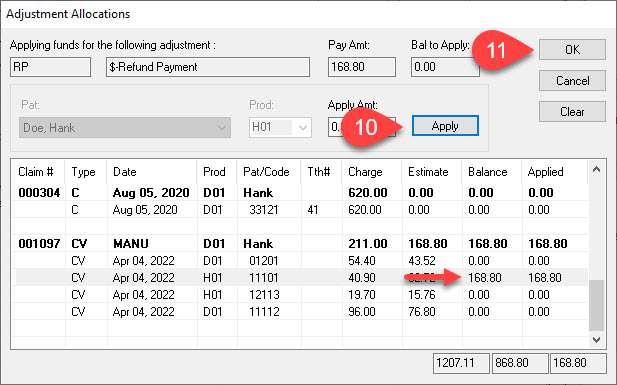Click charge value 40.90
The height and width of the screenshot is (385, 617).
point(362,278)
